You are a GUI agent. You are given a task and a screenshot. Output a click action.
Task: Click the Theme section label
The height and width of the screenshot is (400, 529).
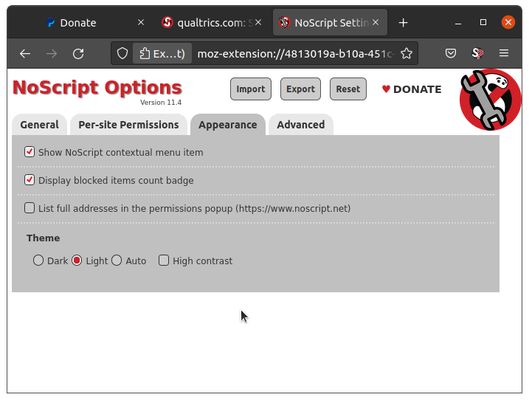tap(43, 238)
